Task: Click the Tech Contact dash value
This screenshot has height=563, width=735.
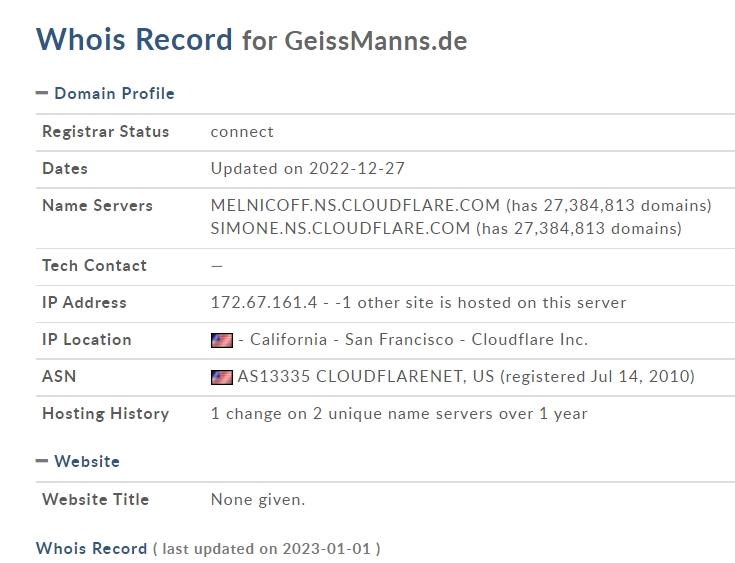Action: [x=217, y=266]
